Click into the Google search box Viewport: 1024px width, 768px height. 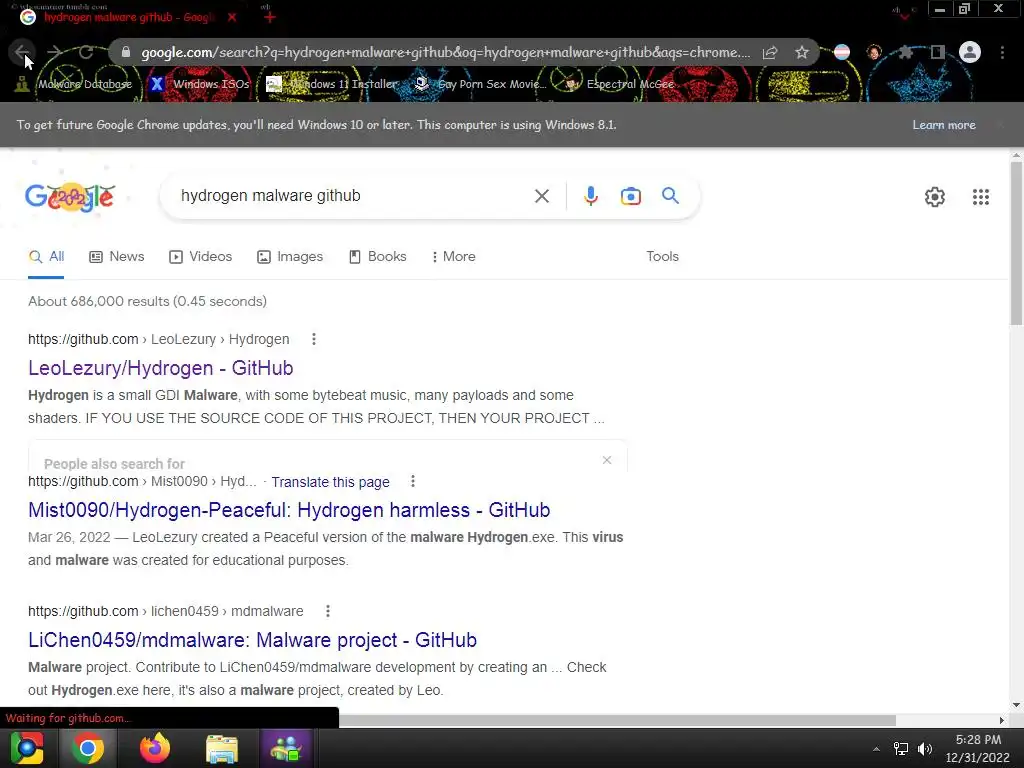[x=353, y=196]
